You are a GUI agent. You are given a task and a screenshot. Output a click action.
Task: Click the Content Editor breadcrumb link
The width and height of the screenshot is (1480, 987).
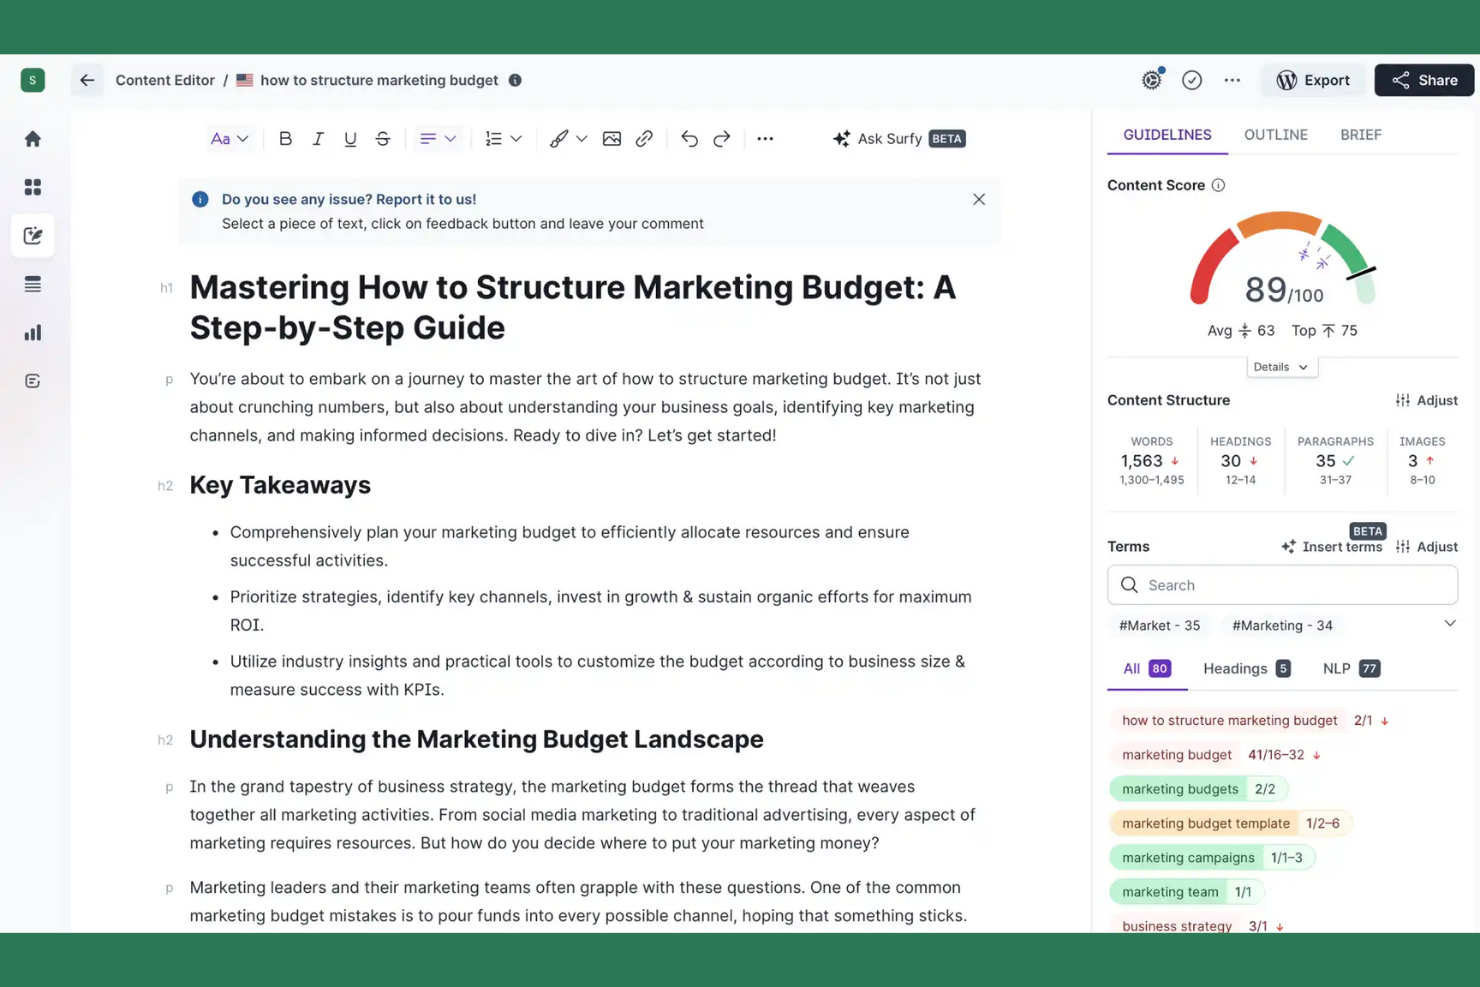[165, 80]
